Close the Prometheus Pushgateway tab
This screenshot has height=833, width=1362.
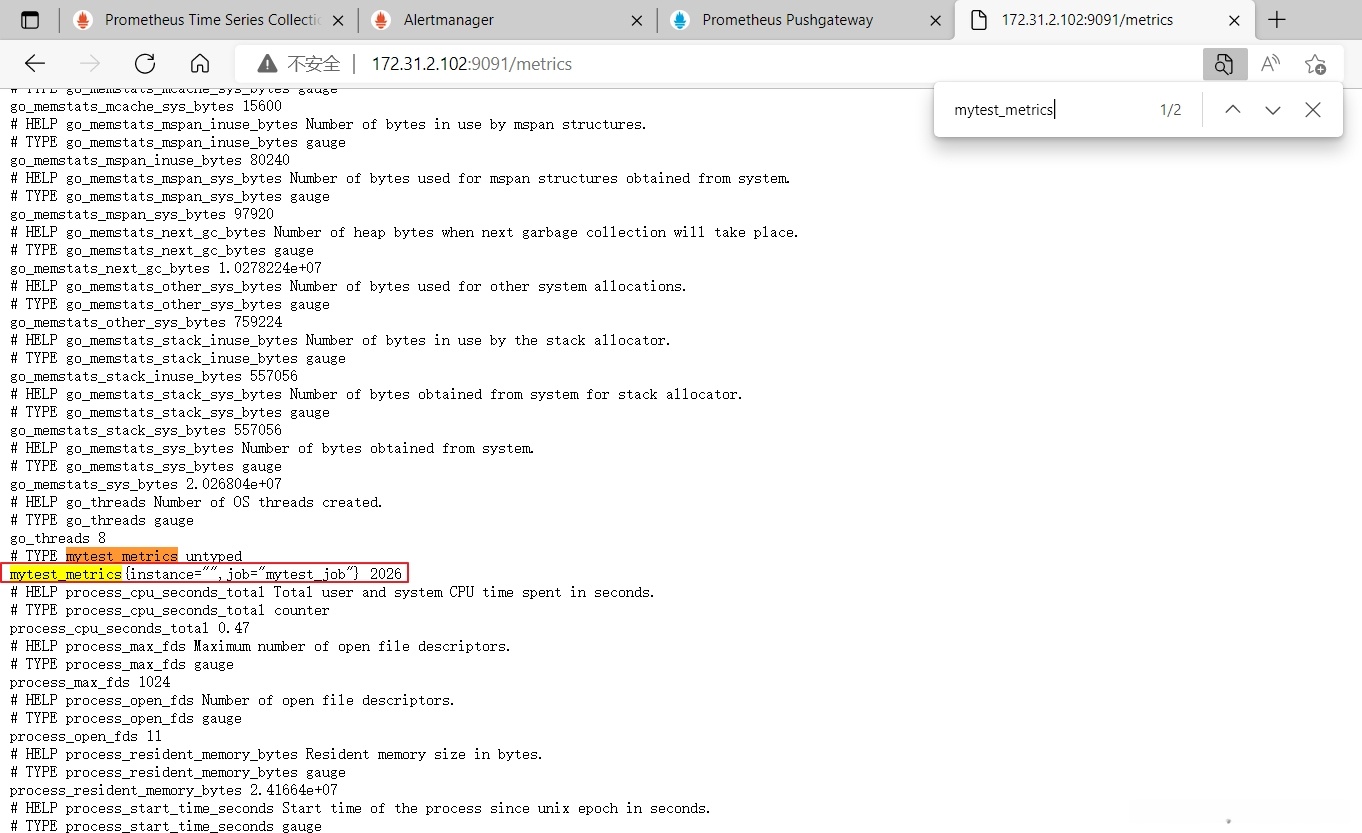[x=935, y=20]
